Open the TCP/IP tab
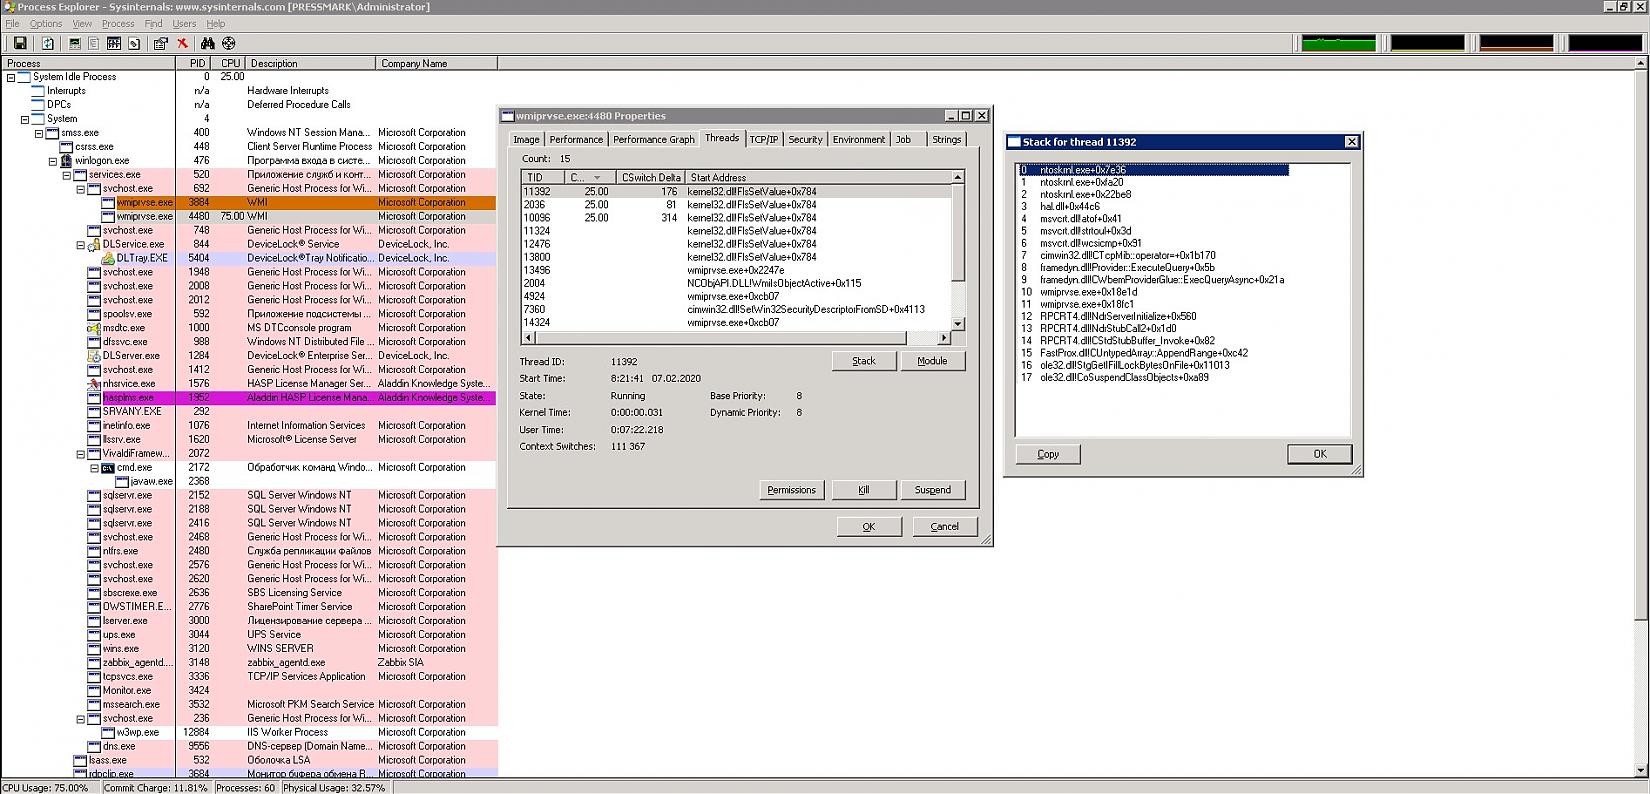This screenshot has width=1650, height=794. (x=764, y=140)
